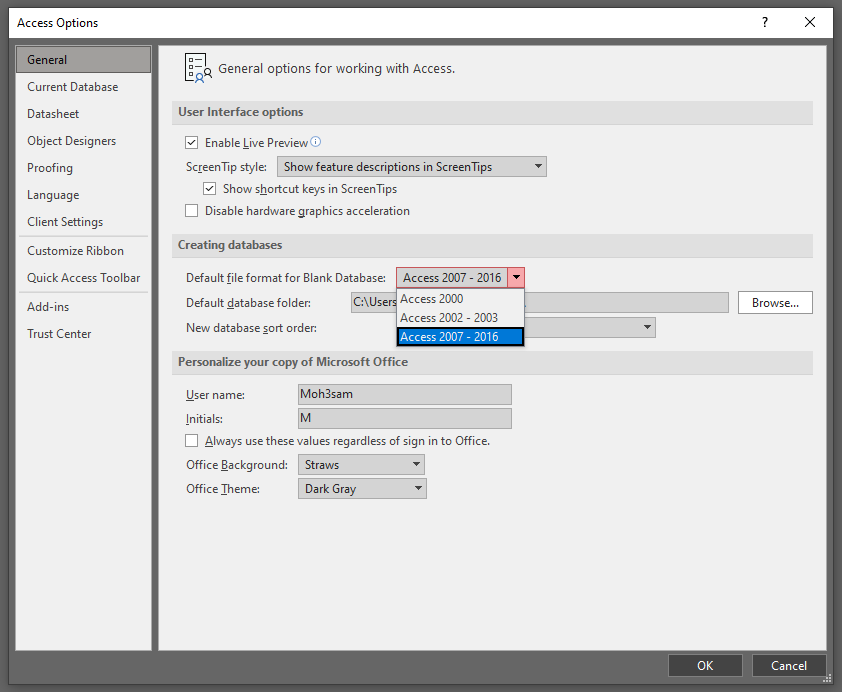Screen dimensions: 842x692
Task: Choose Access 2007 - 2016 in list
Action: click(460, 337)
